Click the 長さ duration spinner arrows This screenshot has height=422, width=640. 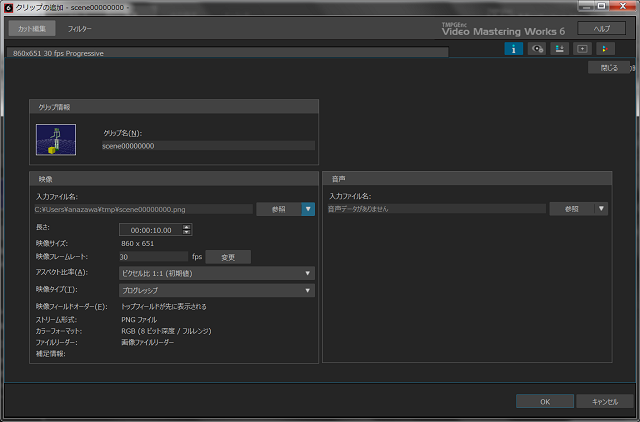click(187, 230)
